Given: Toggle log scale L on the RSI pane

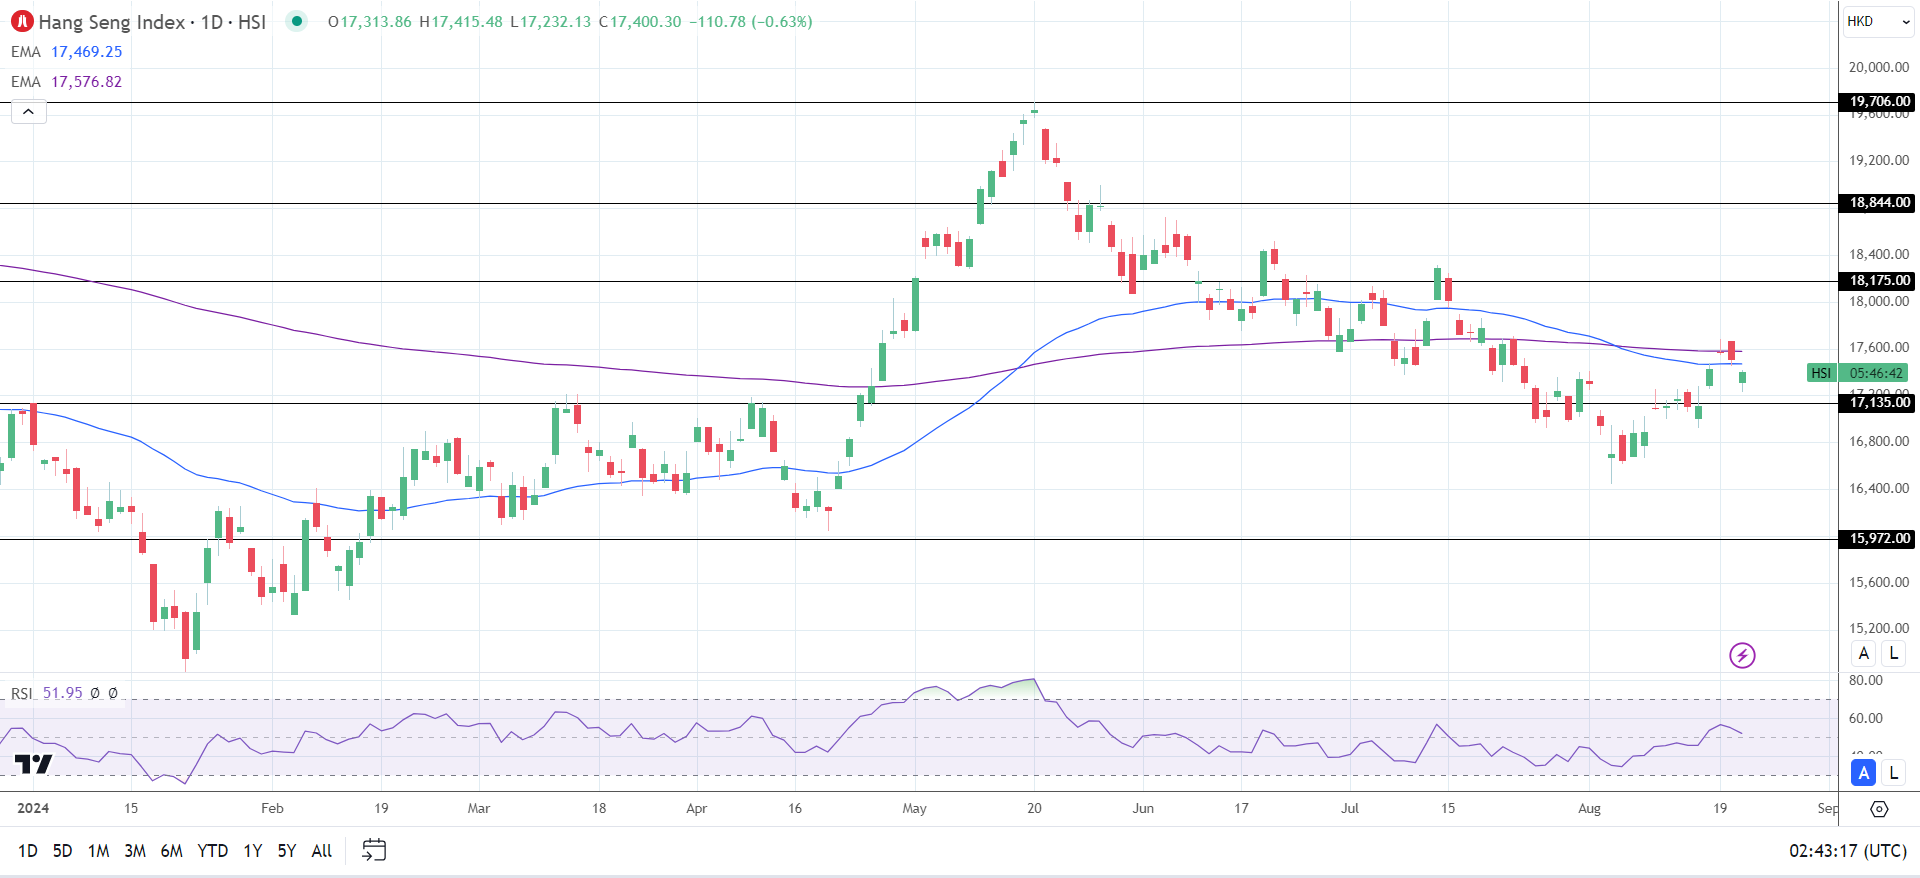Looking at the screenshot, I should (1893, 773).
